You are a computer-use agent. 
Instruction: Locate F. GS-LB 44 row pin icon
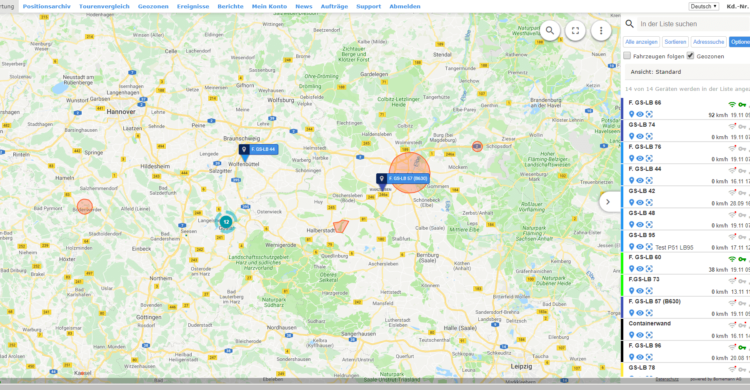631,180
